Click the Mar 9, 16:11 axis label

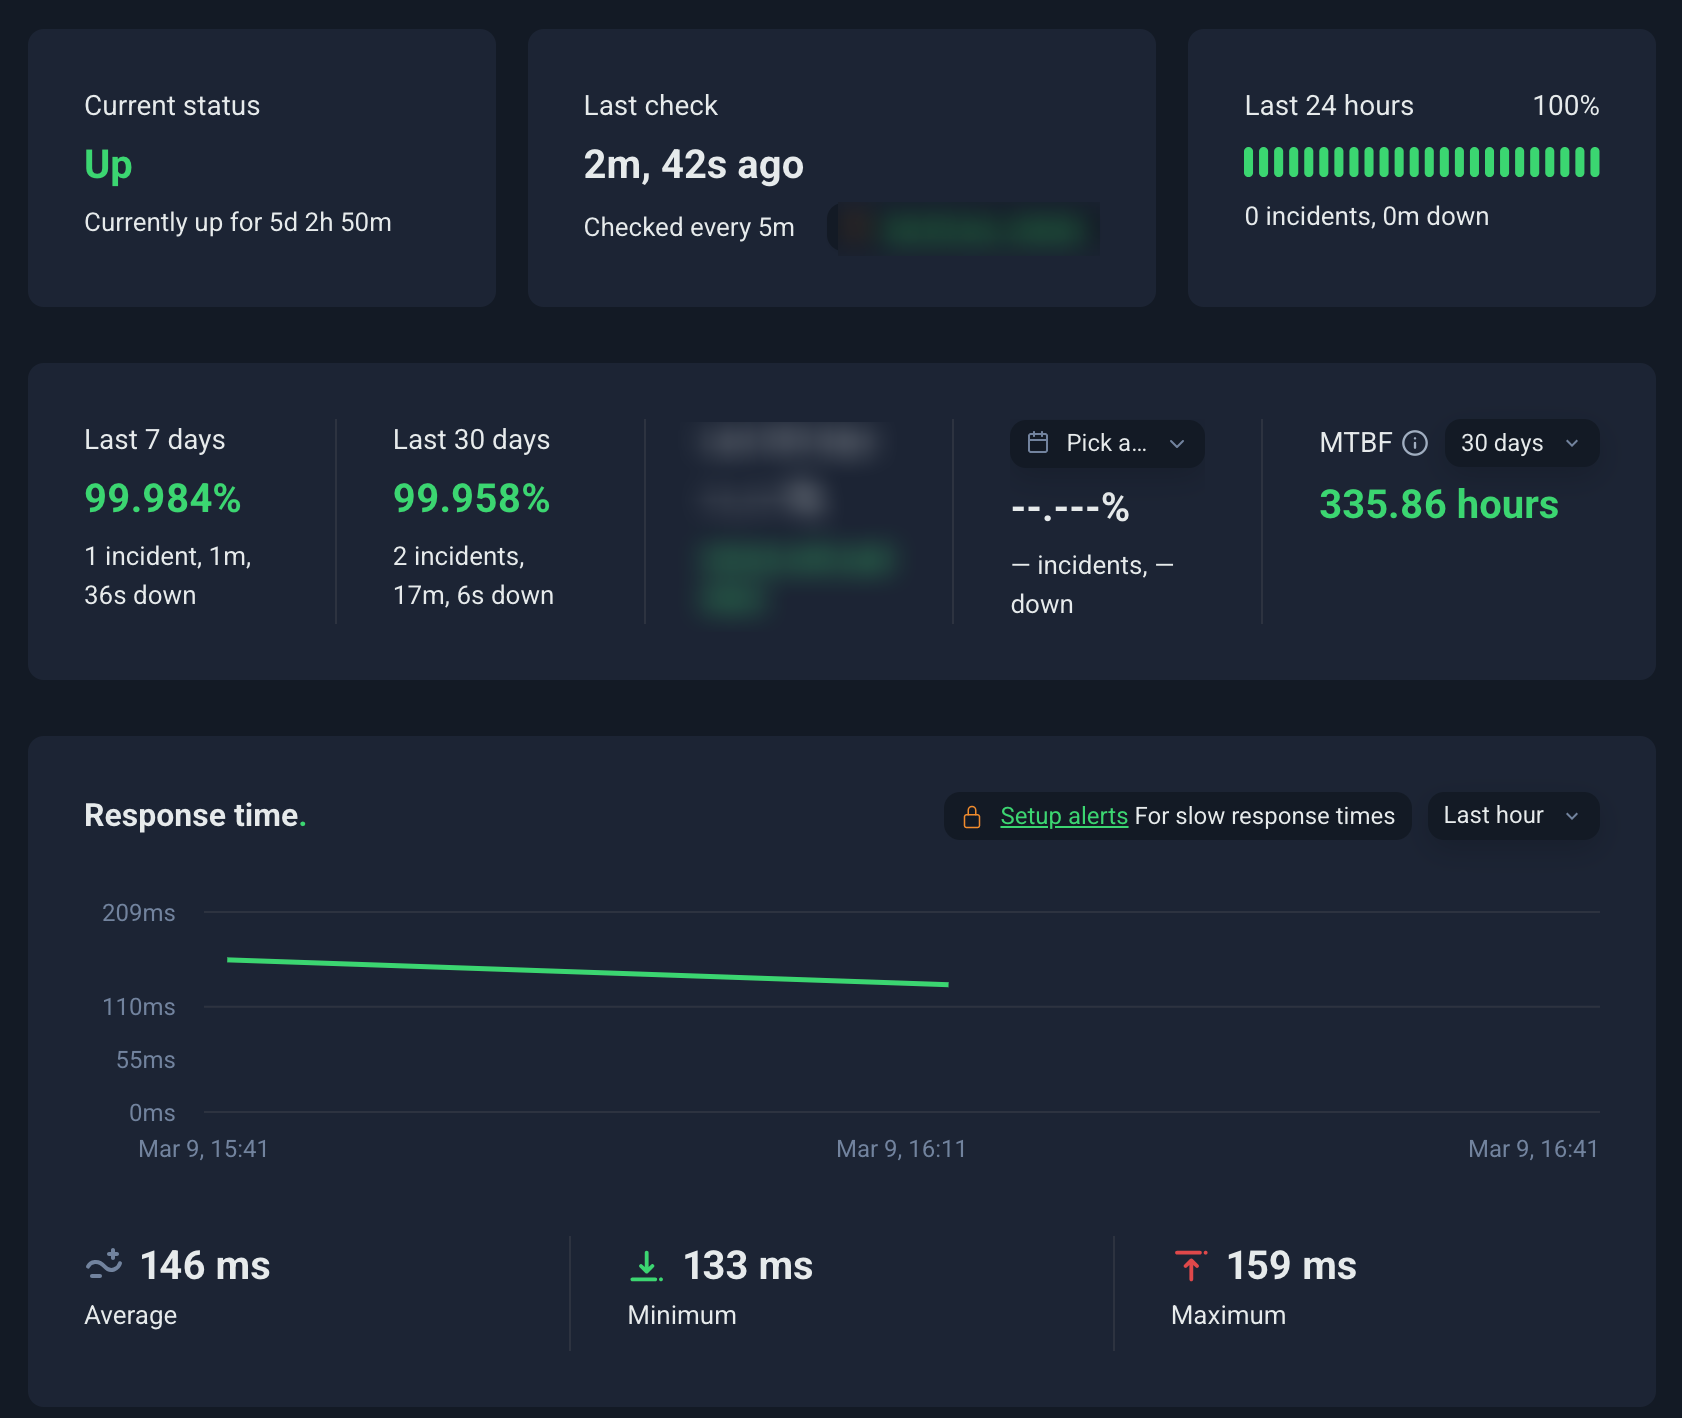(901, 1149)
